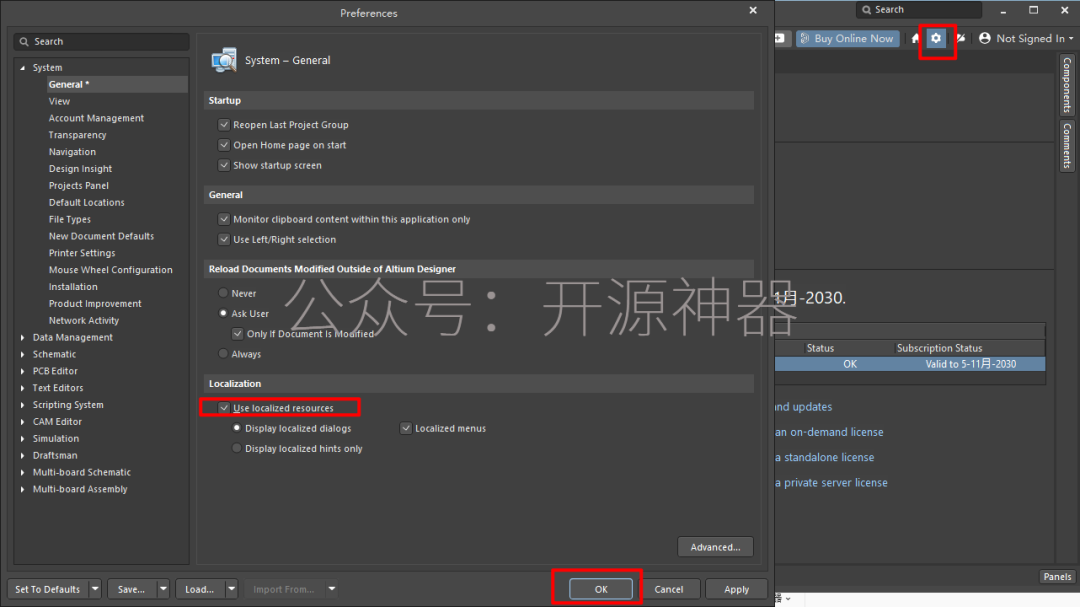Open Default Locations page
The height and width of the screenshot is (607, 1080).
click(x=87, y=203)
